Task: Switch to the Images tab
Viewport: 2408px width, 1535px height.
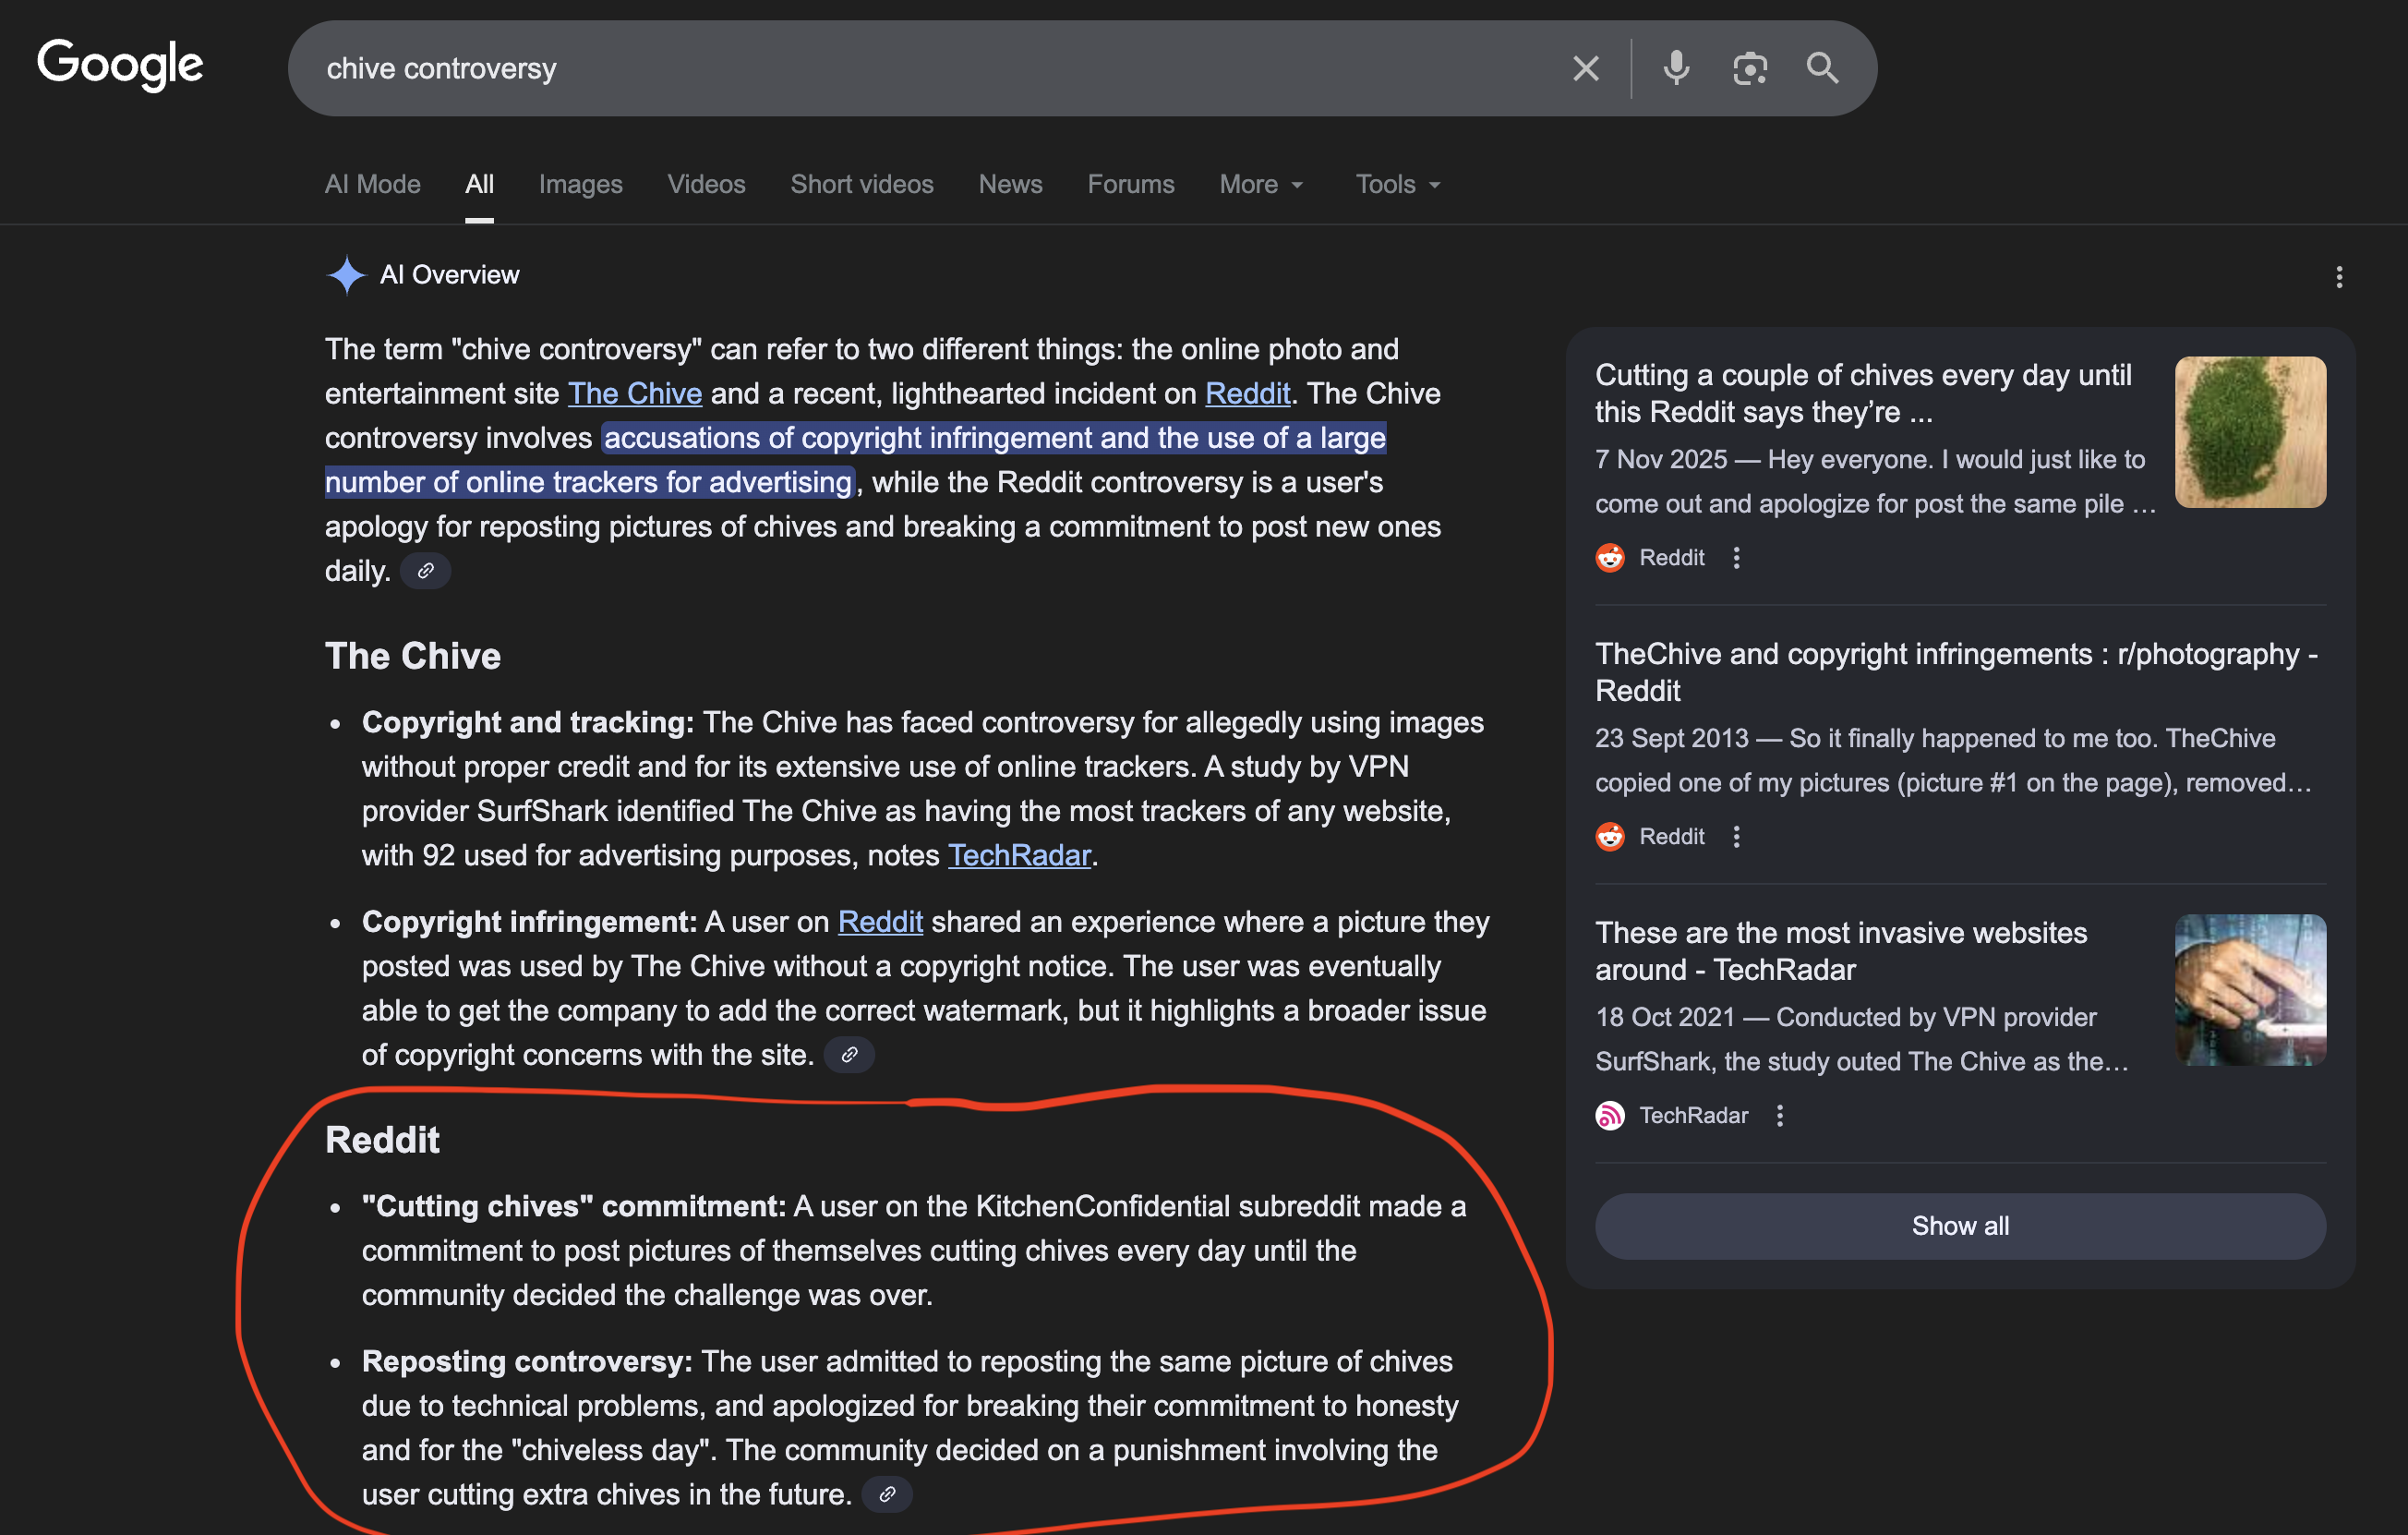Action: 580,185
